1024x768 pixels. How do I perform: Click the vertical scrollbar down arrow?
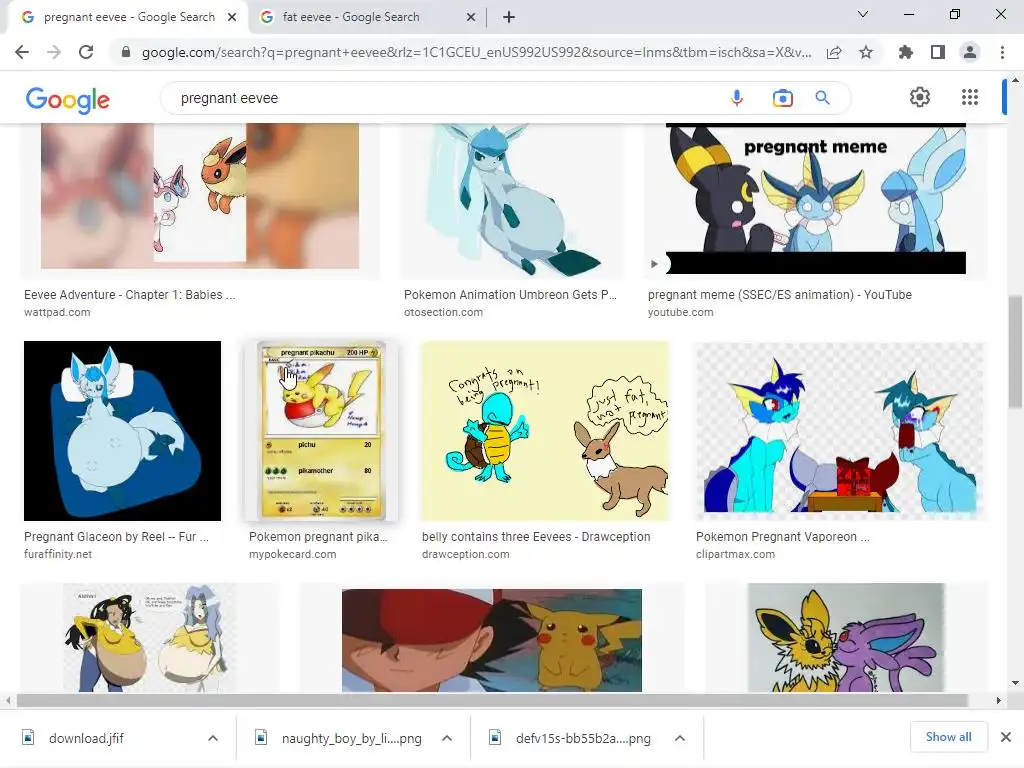[1015, 683]
